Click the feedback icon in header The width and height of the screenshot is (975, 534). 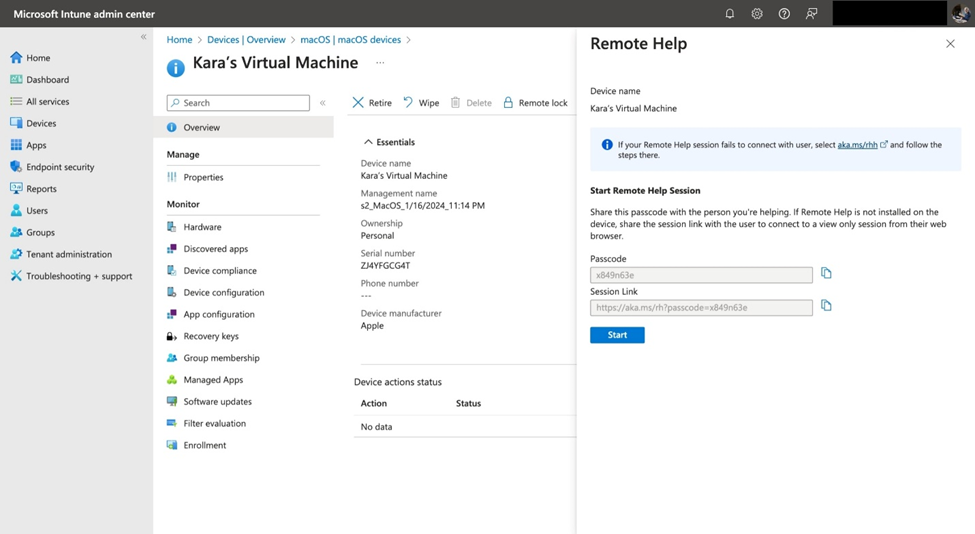[x=811, y=14]
